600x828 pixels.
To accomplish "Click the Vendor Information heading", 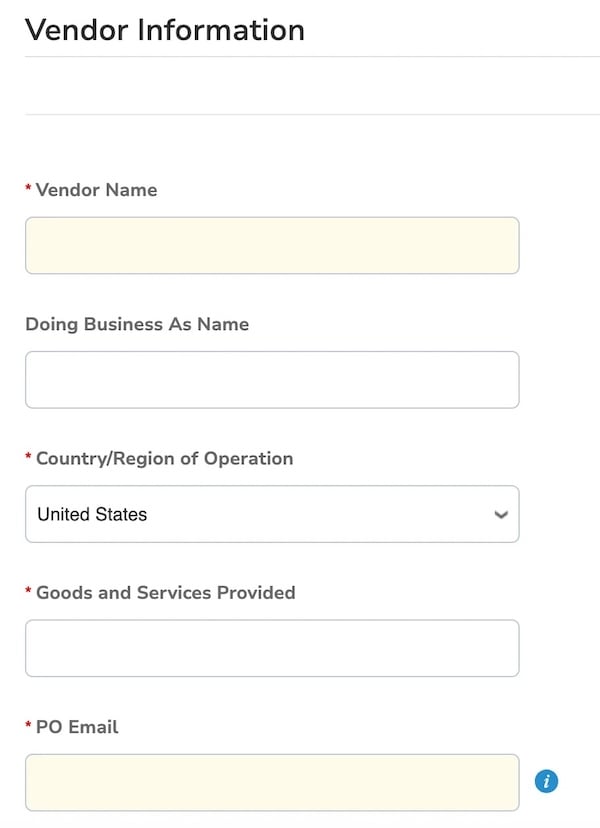I will tap(165, 30).
